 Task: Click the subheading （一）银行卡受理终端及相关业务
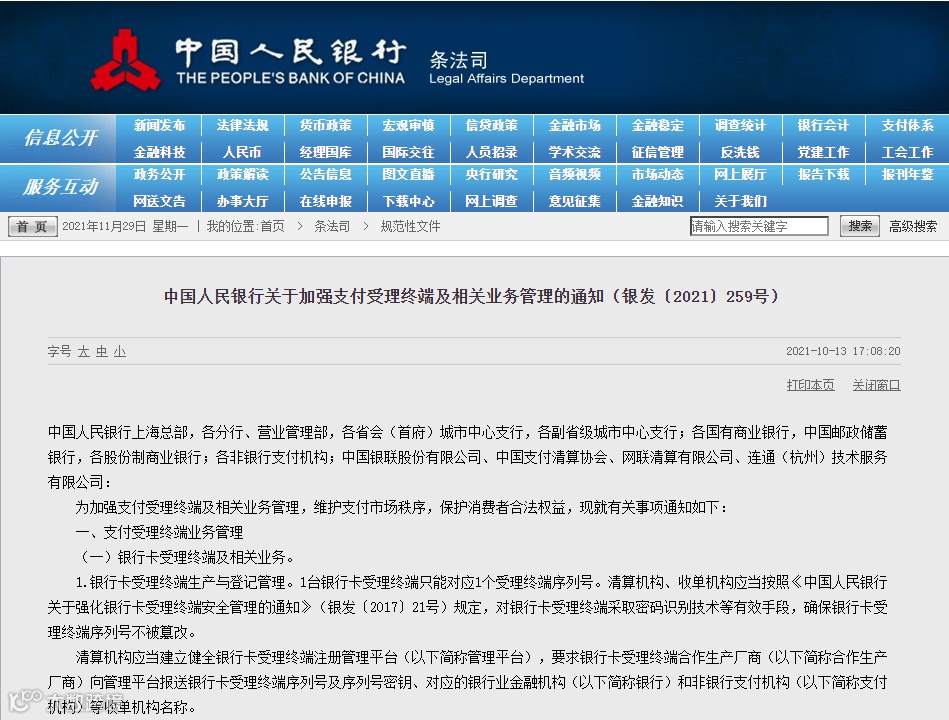tap(186, 557)
